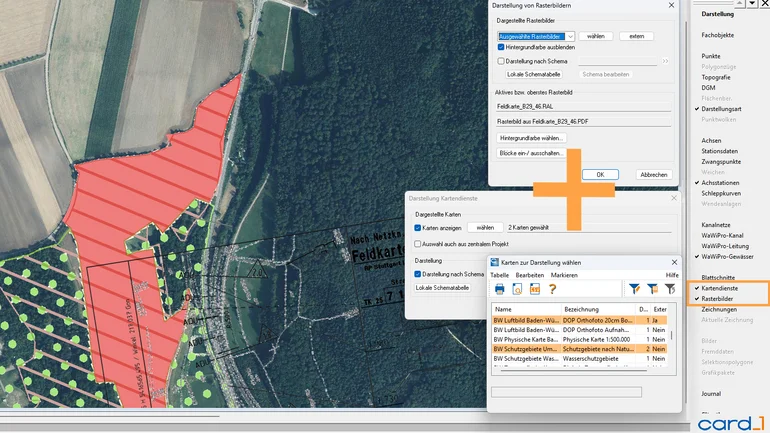Click Kartendienste in the right sidebar
This screenshot has height=433, width=770.
719,288
